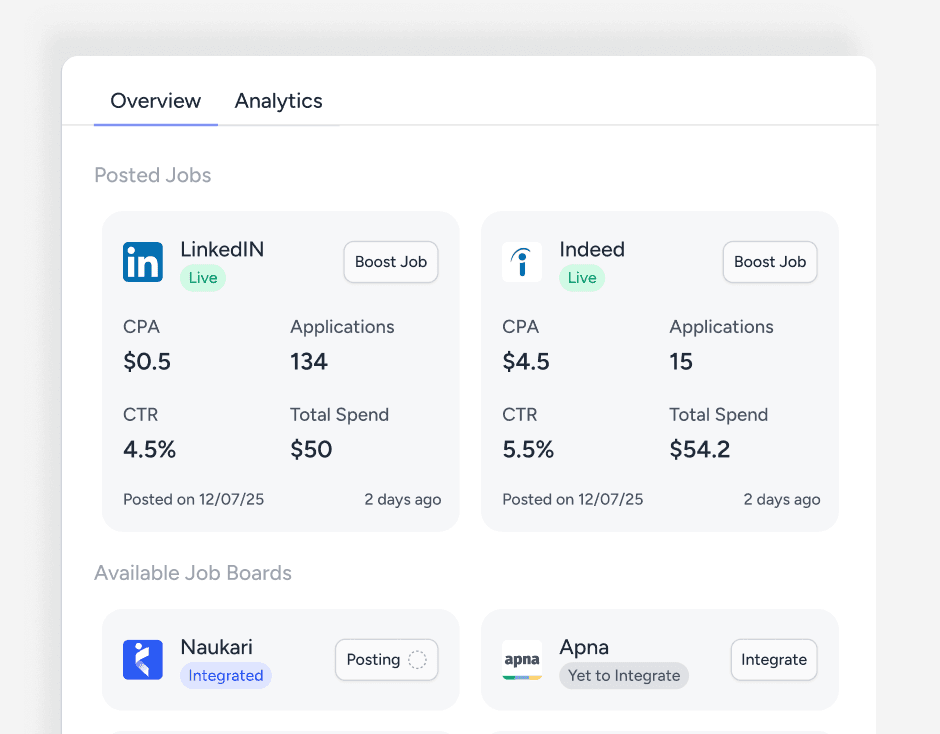This screenshot has width=940, height=734.
Task: Click the Applications label in LinkedIN card
Action: [x=342, y=327]
